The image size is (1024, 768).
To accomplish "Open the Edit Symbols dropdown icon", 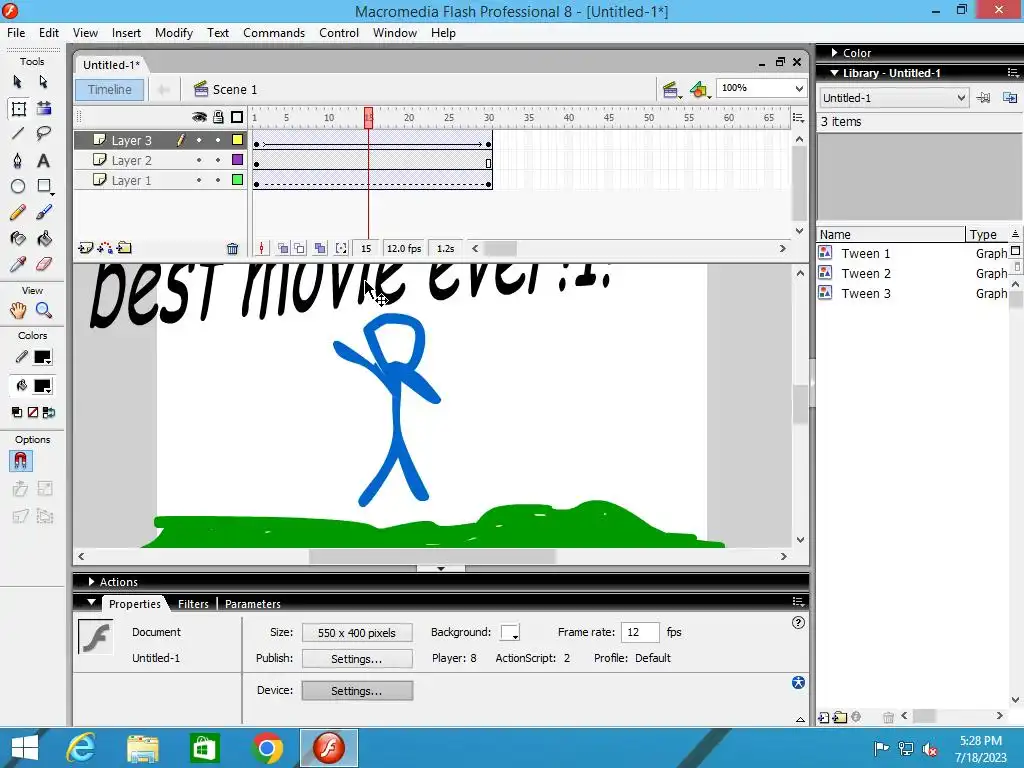I will click(x=699, y=89).
